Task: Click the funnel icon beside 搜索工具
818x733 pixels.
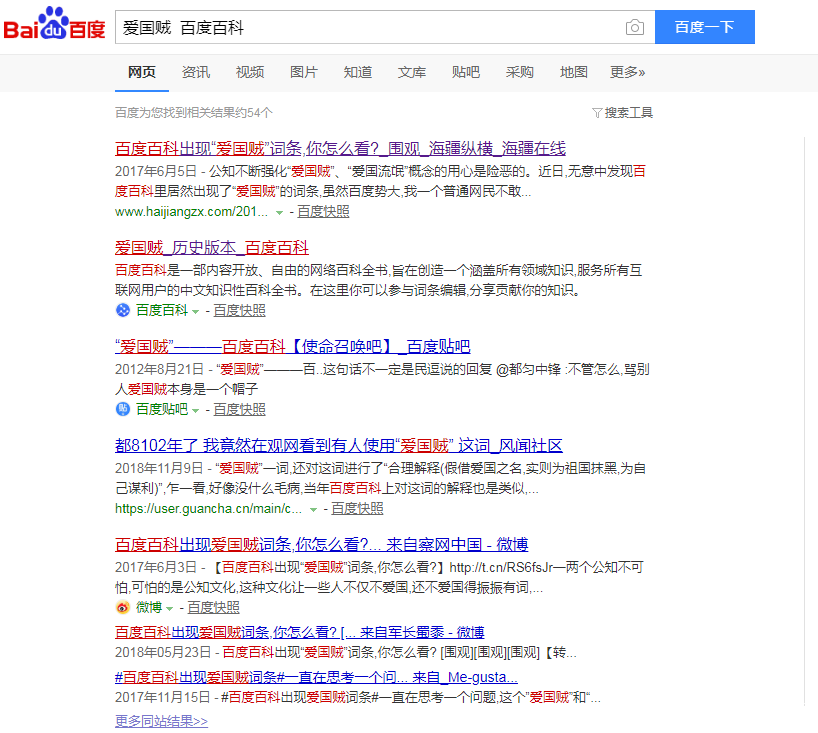Action: (597, 113)
